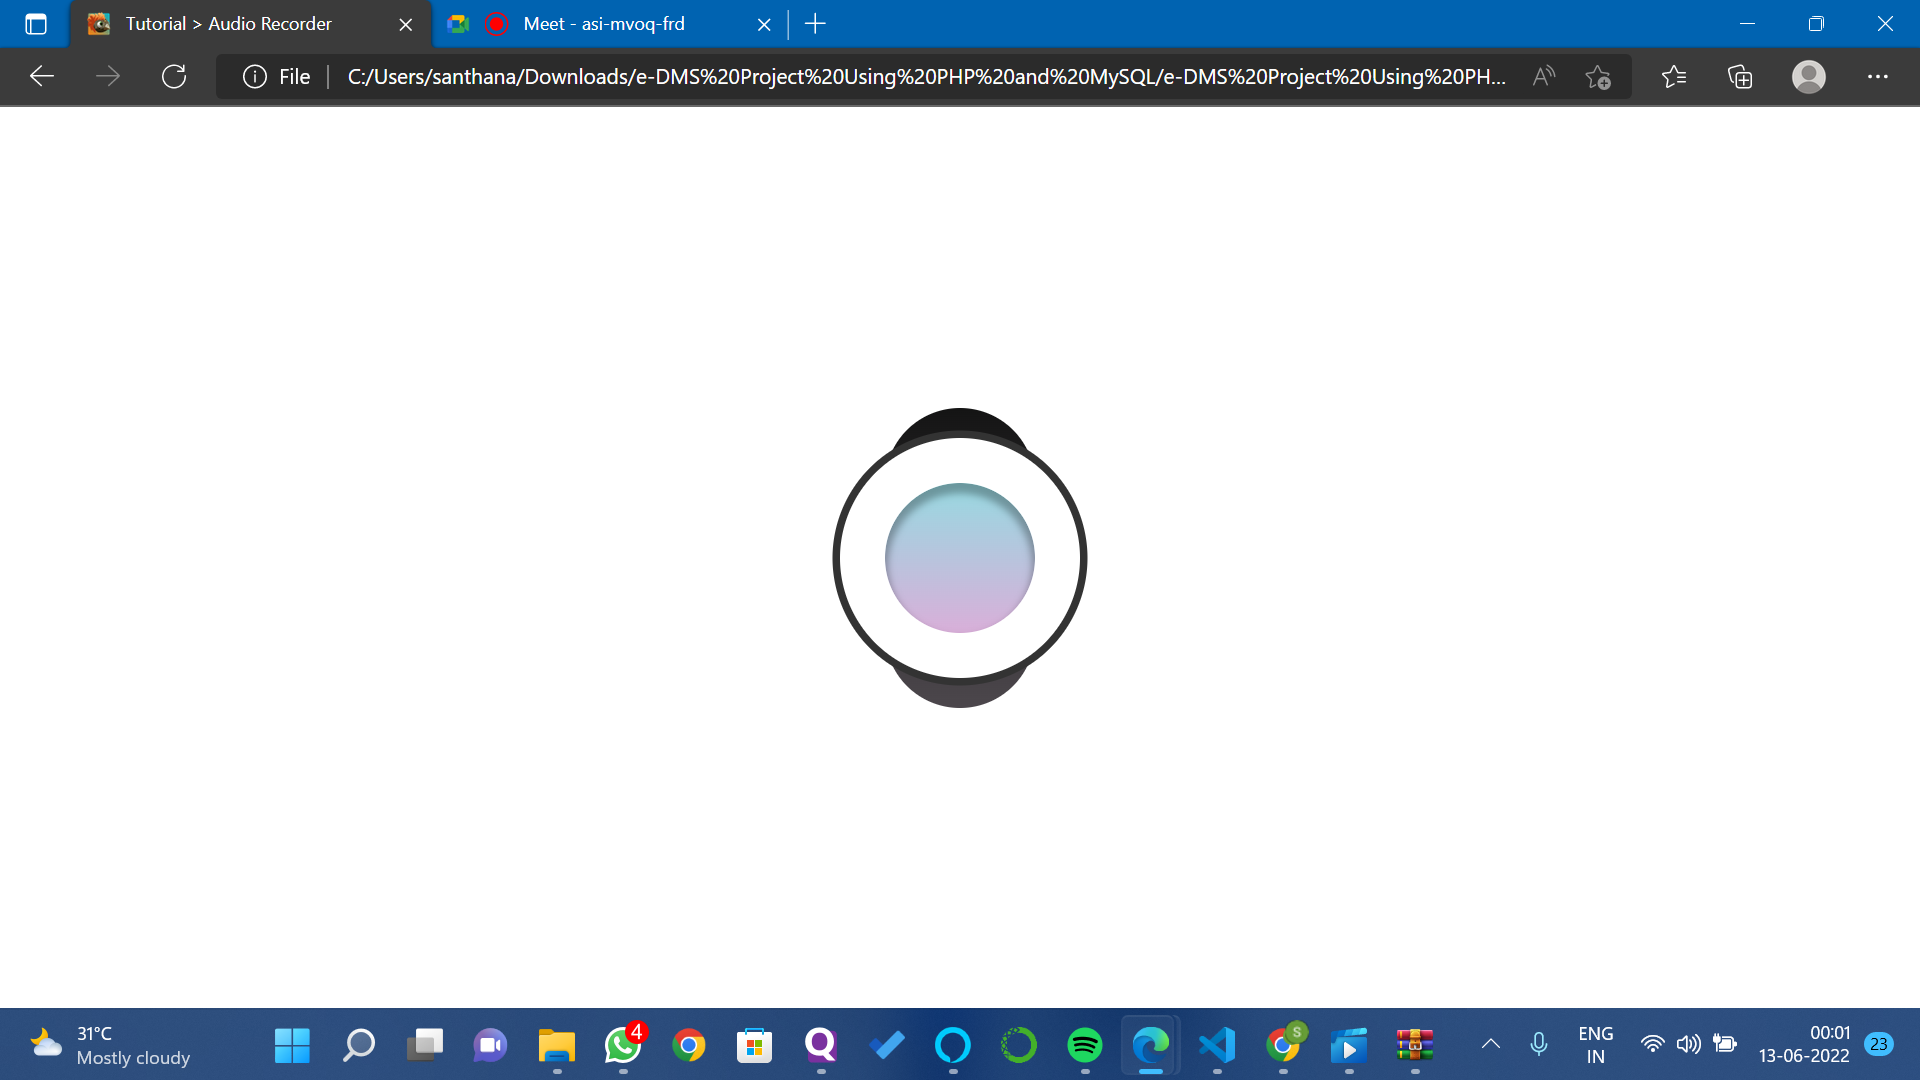This screenshot has width=1920, height=1080.
Task: Click the gradient record button circle
Action: 959,558
